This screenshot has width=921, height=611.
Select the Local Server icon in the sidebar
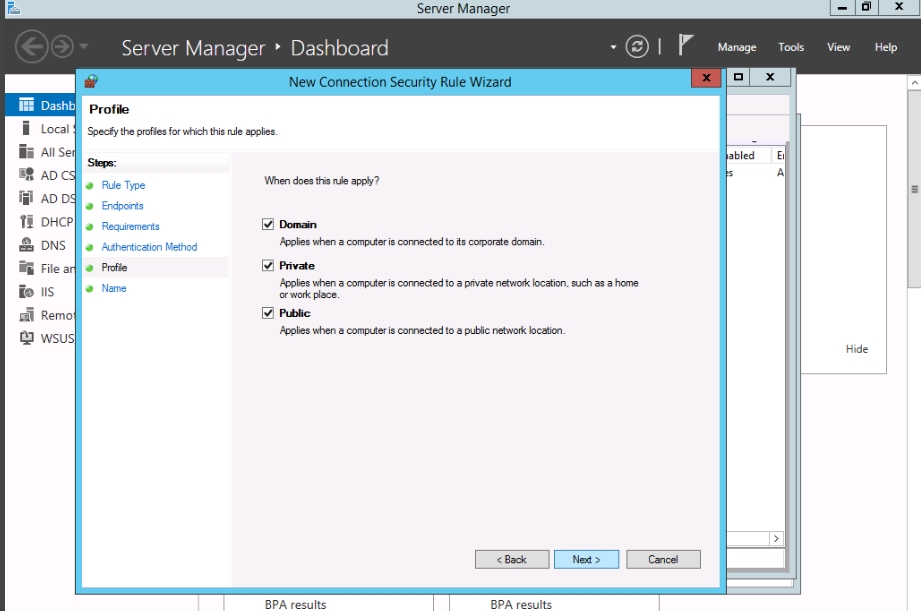click(26, 128)
